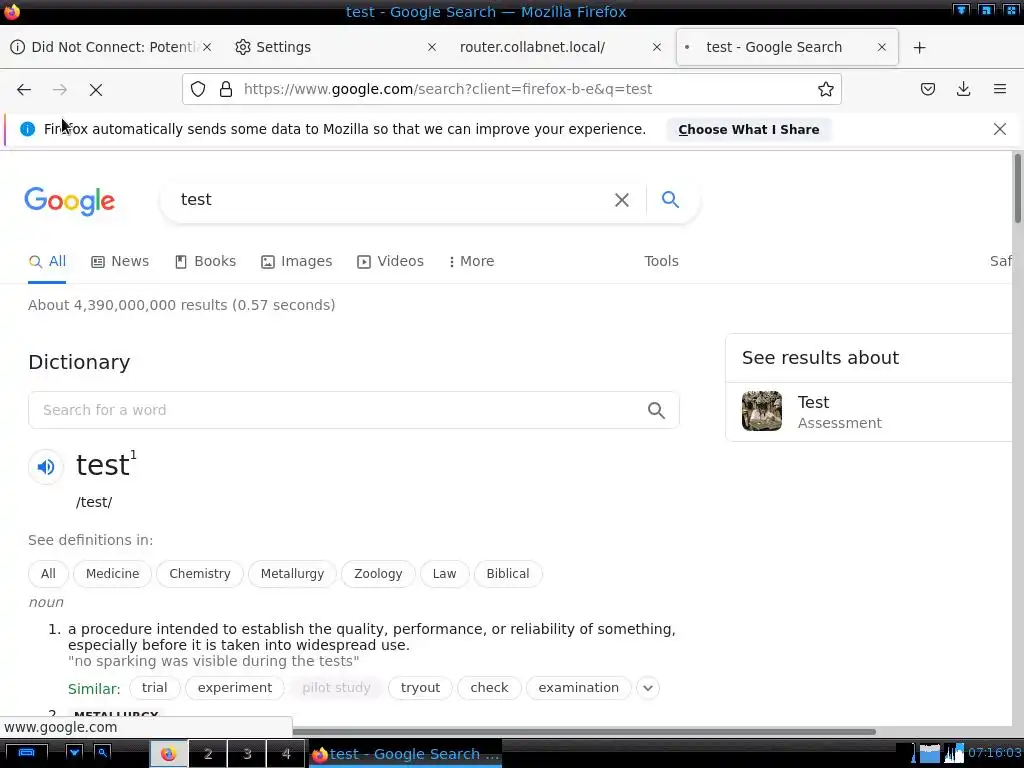1024x768 pixels.
Task: Select the News results tab
Action: tap(120, 261)
